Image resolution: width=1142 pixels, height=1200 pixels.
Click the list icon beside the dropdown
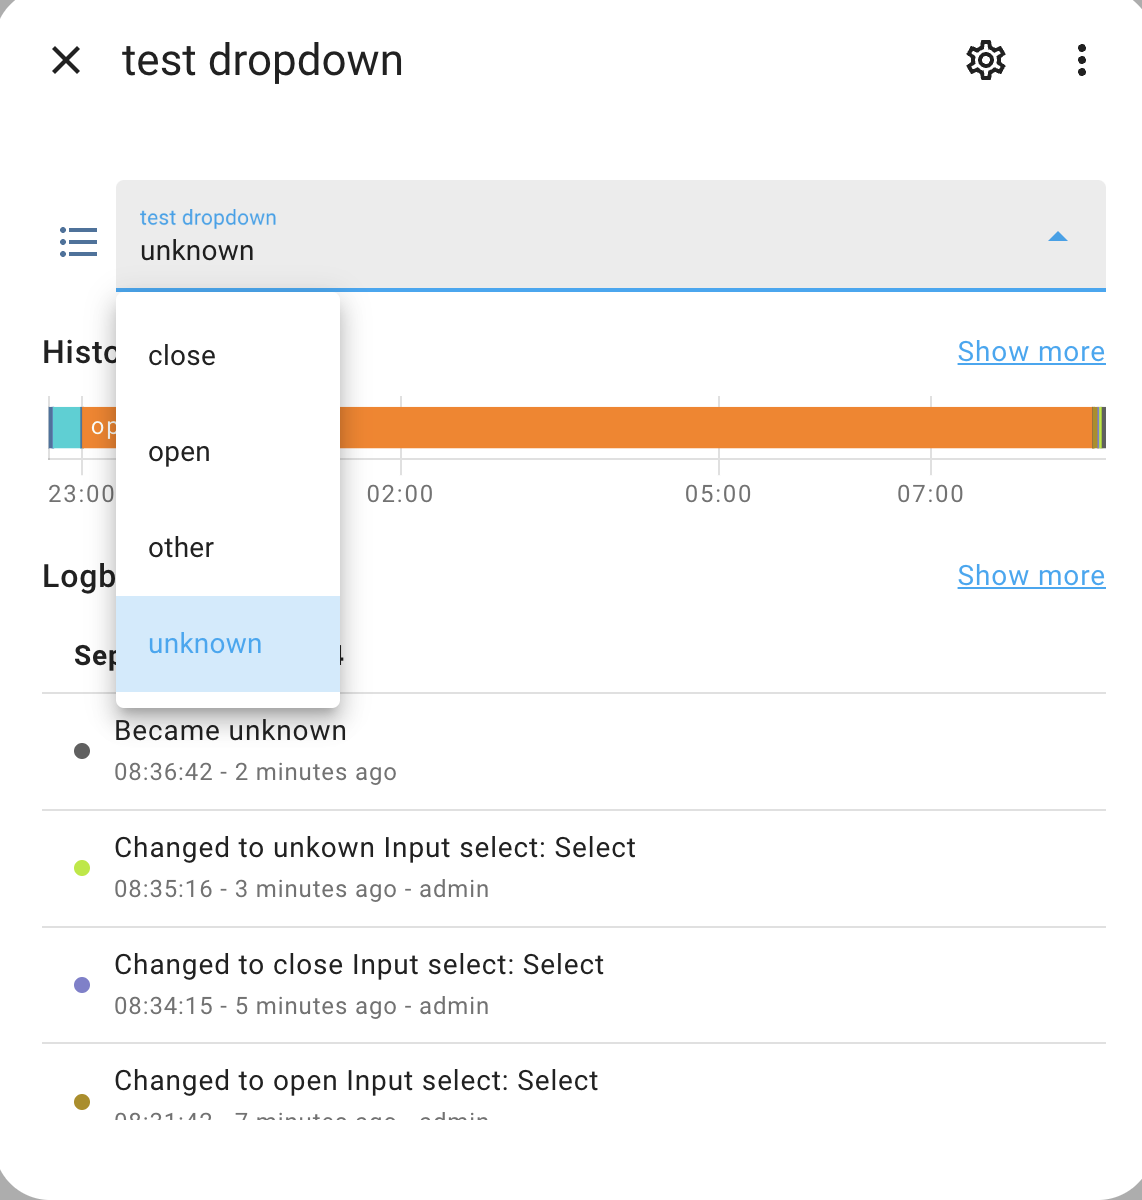(x=79, y=241)
